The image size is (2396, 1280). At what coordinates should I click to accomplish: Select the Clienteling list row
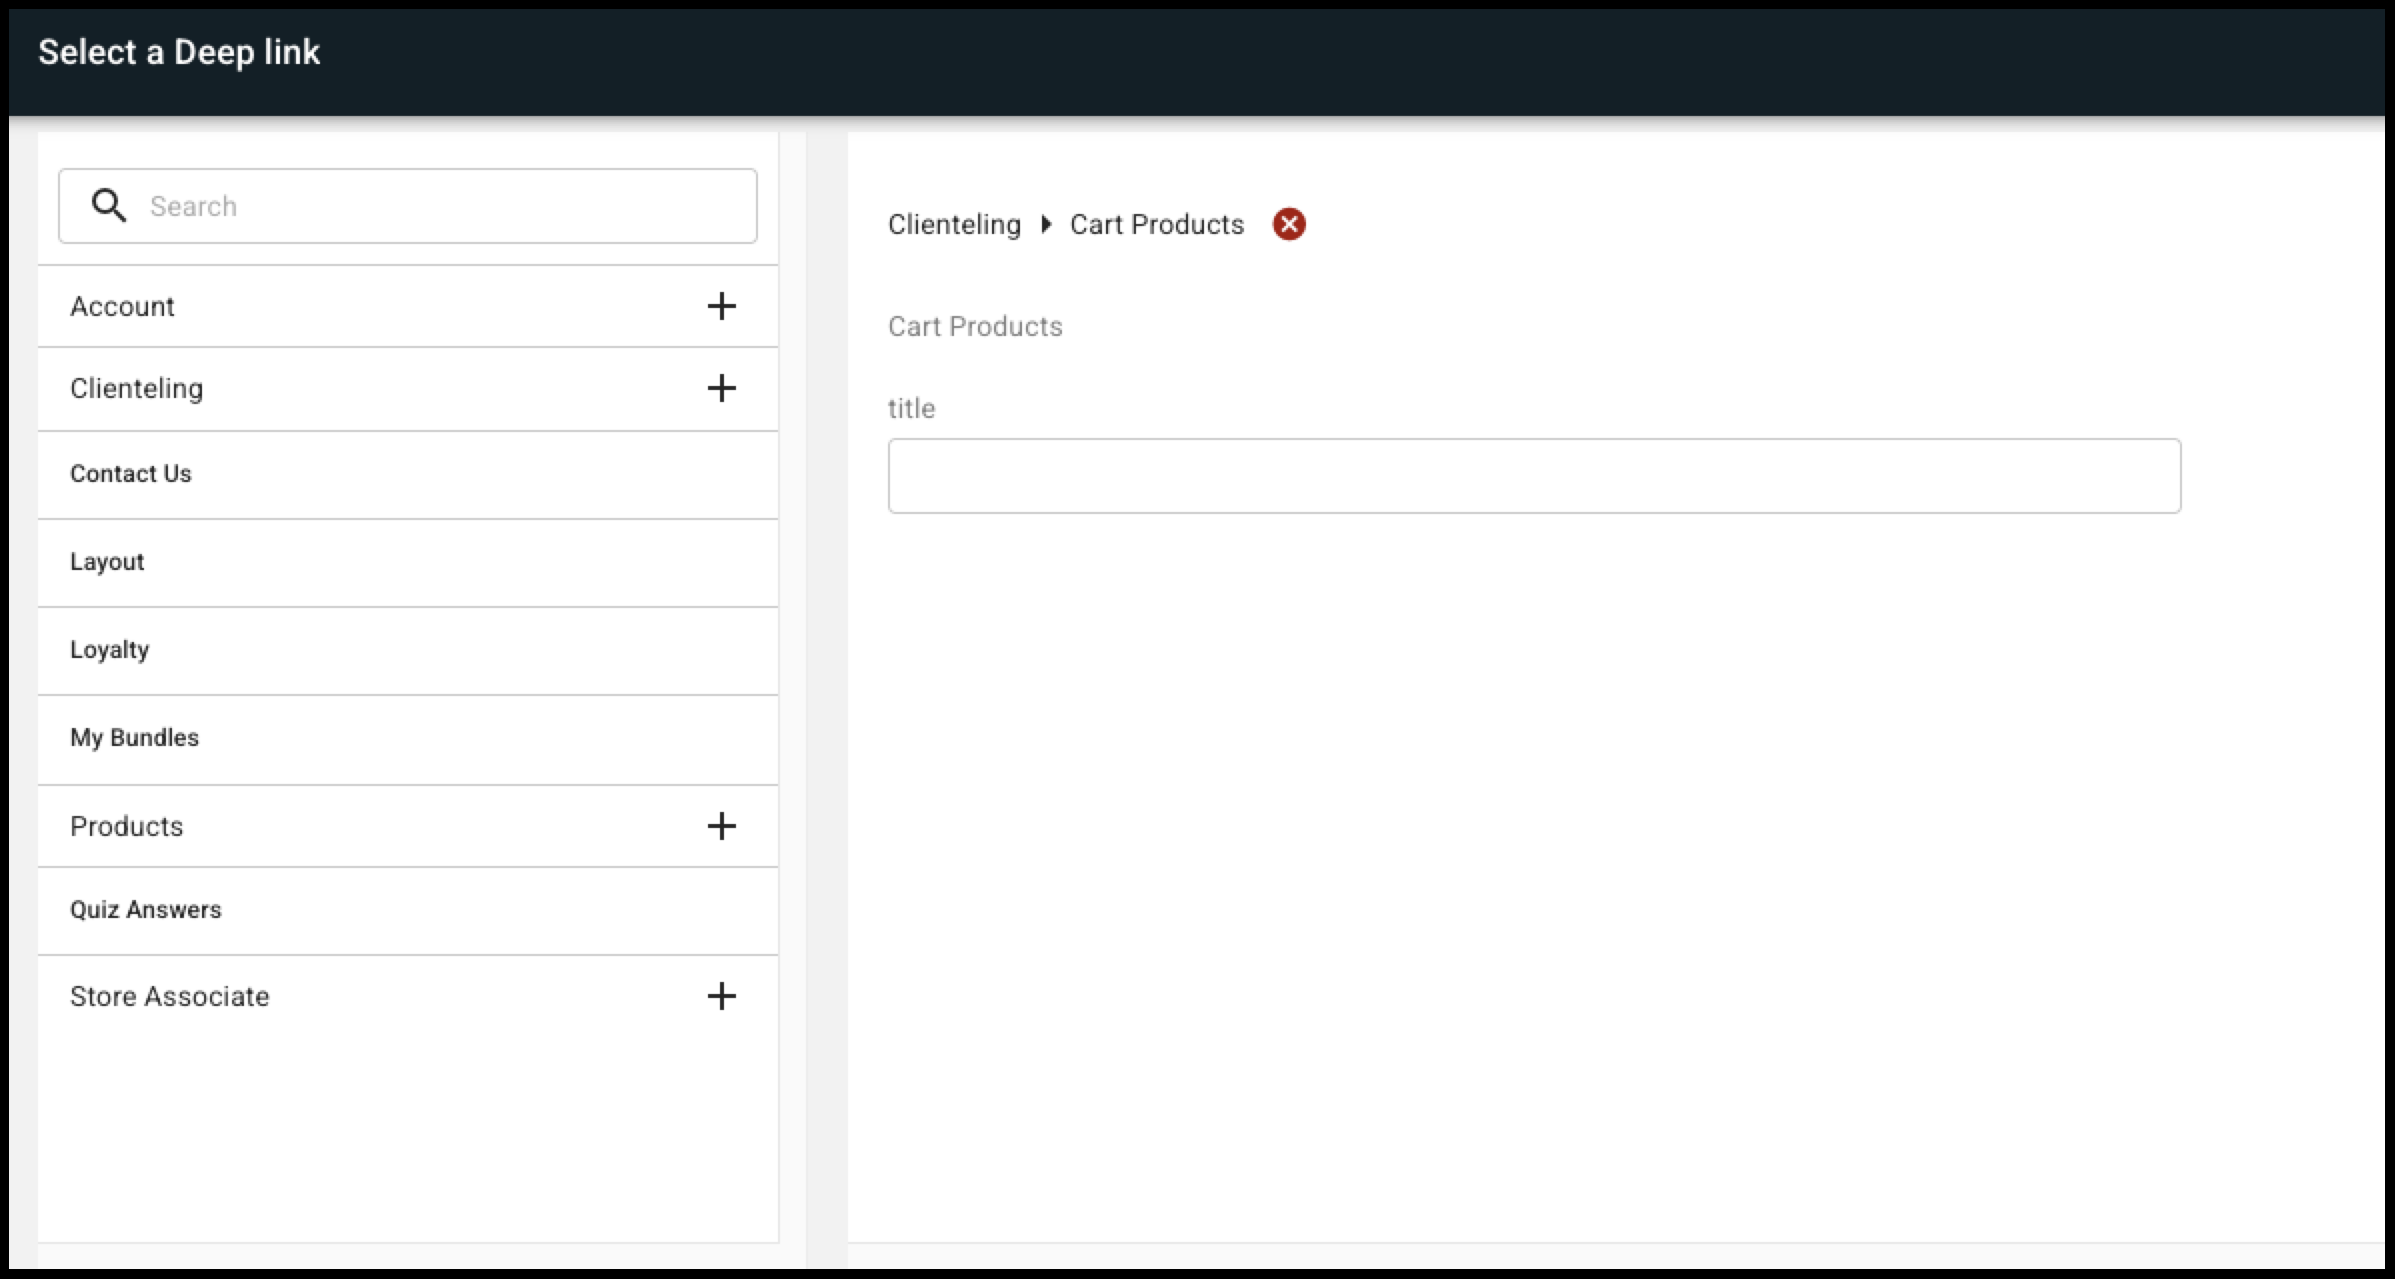point(408,389)
